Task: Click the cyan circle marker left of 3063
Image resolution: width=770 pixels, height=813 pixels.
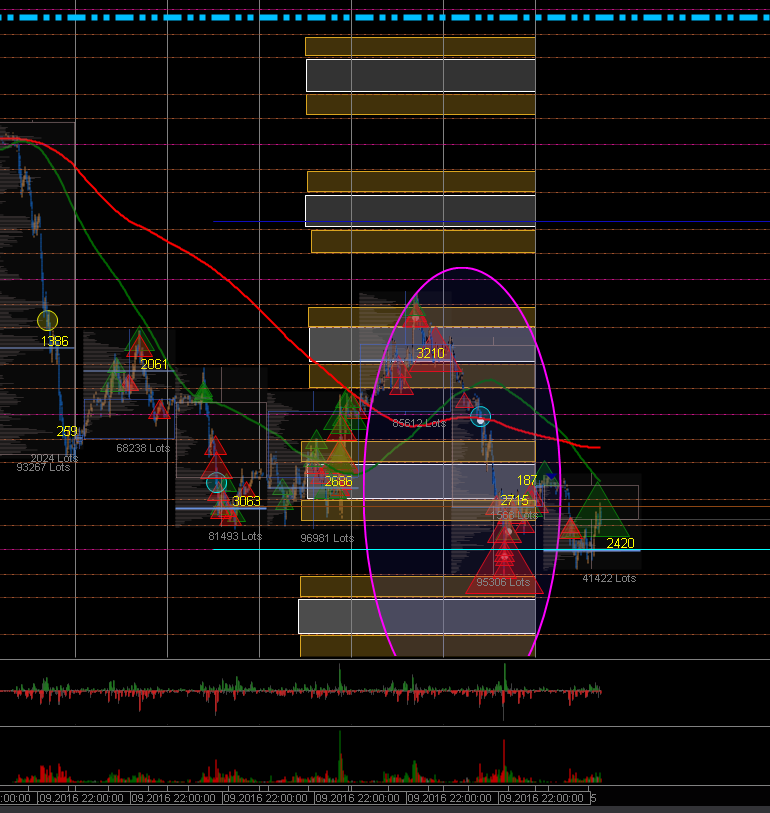Action: point(216,483)
